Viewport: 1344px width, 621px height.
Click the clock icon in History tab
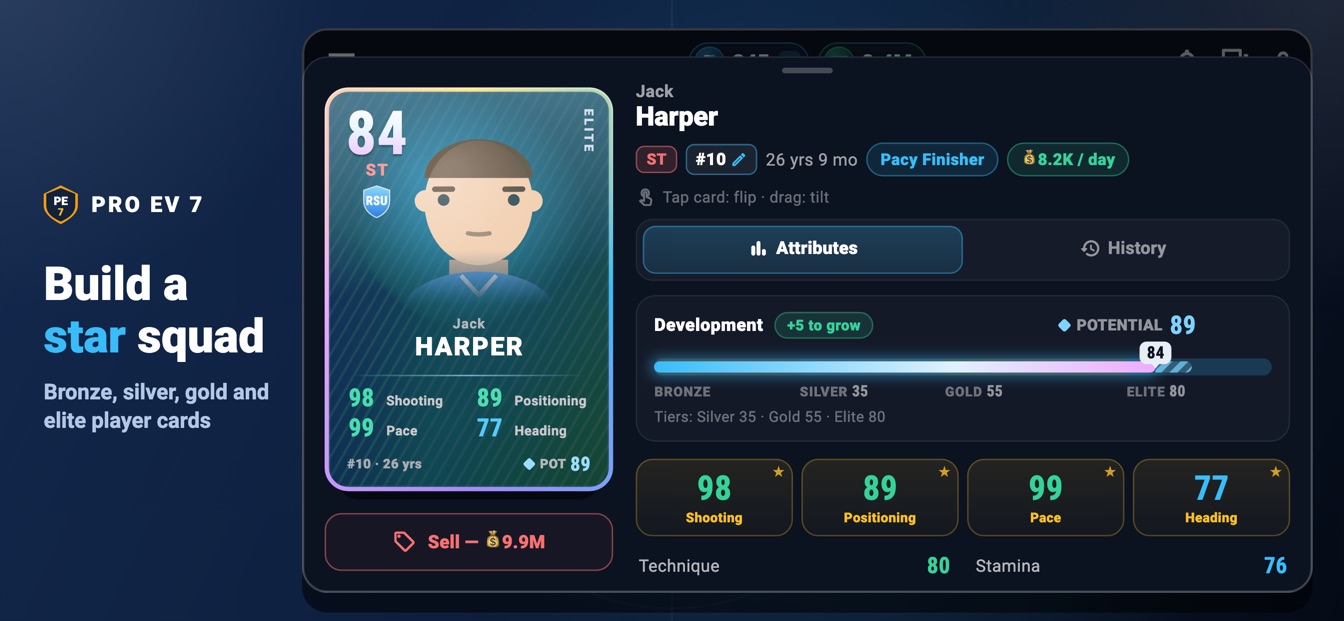(1090, 248)
